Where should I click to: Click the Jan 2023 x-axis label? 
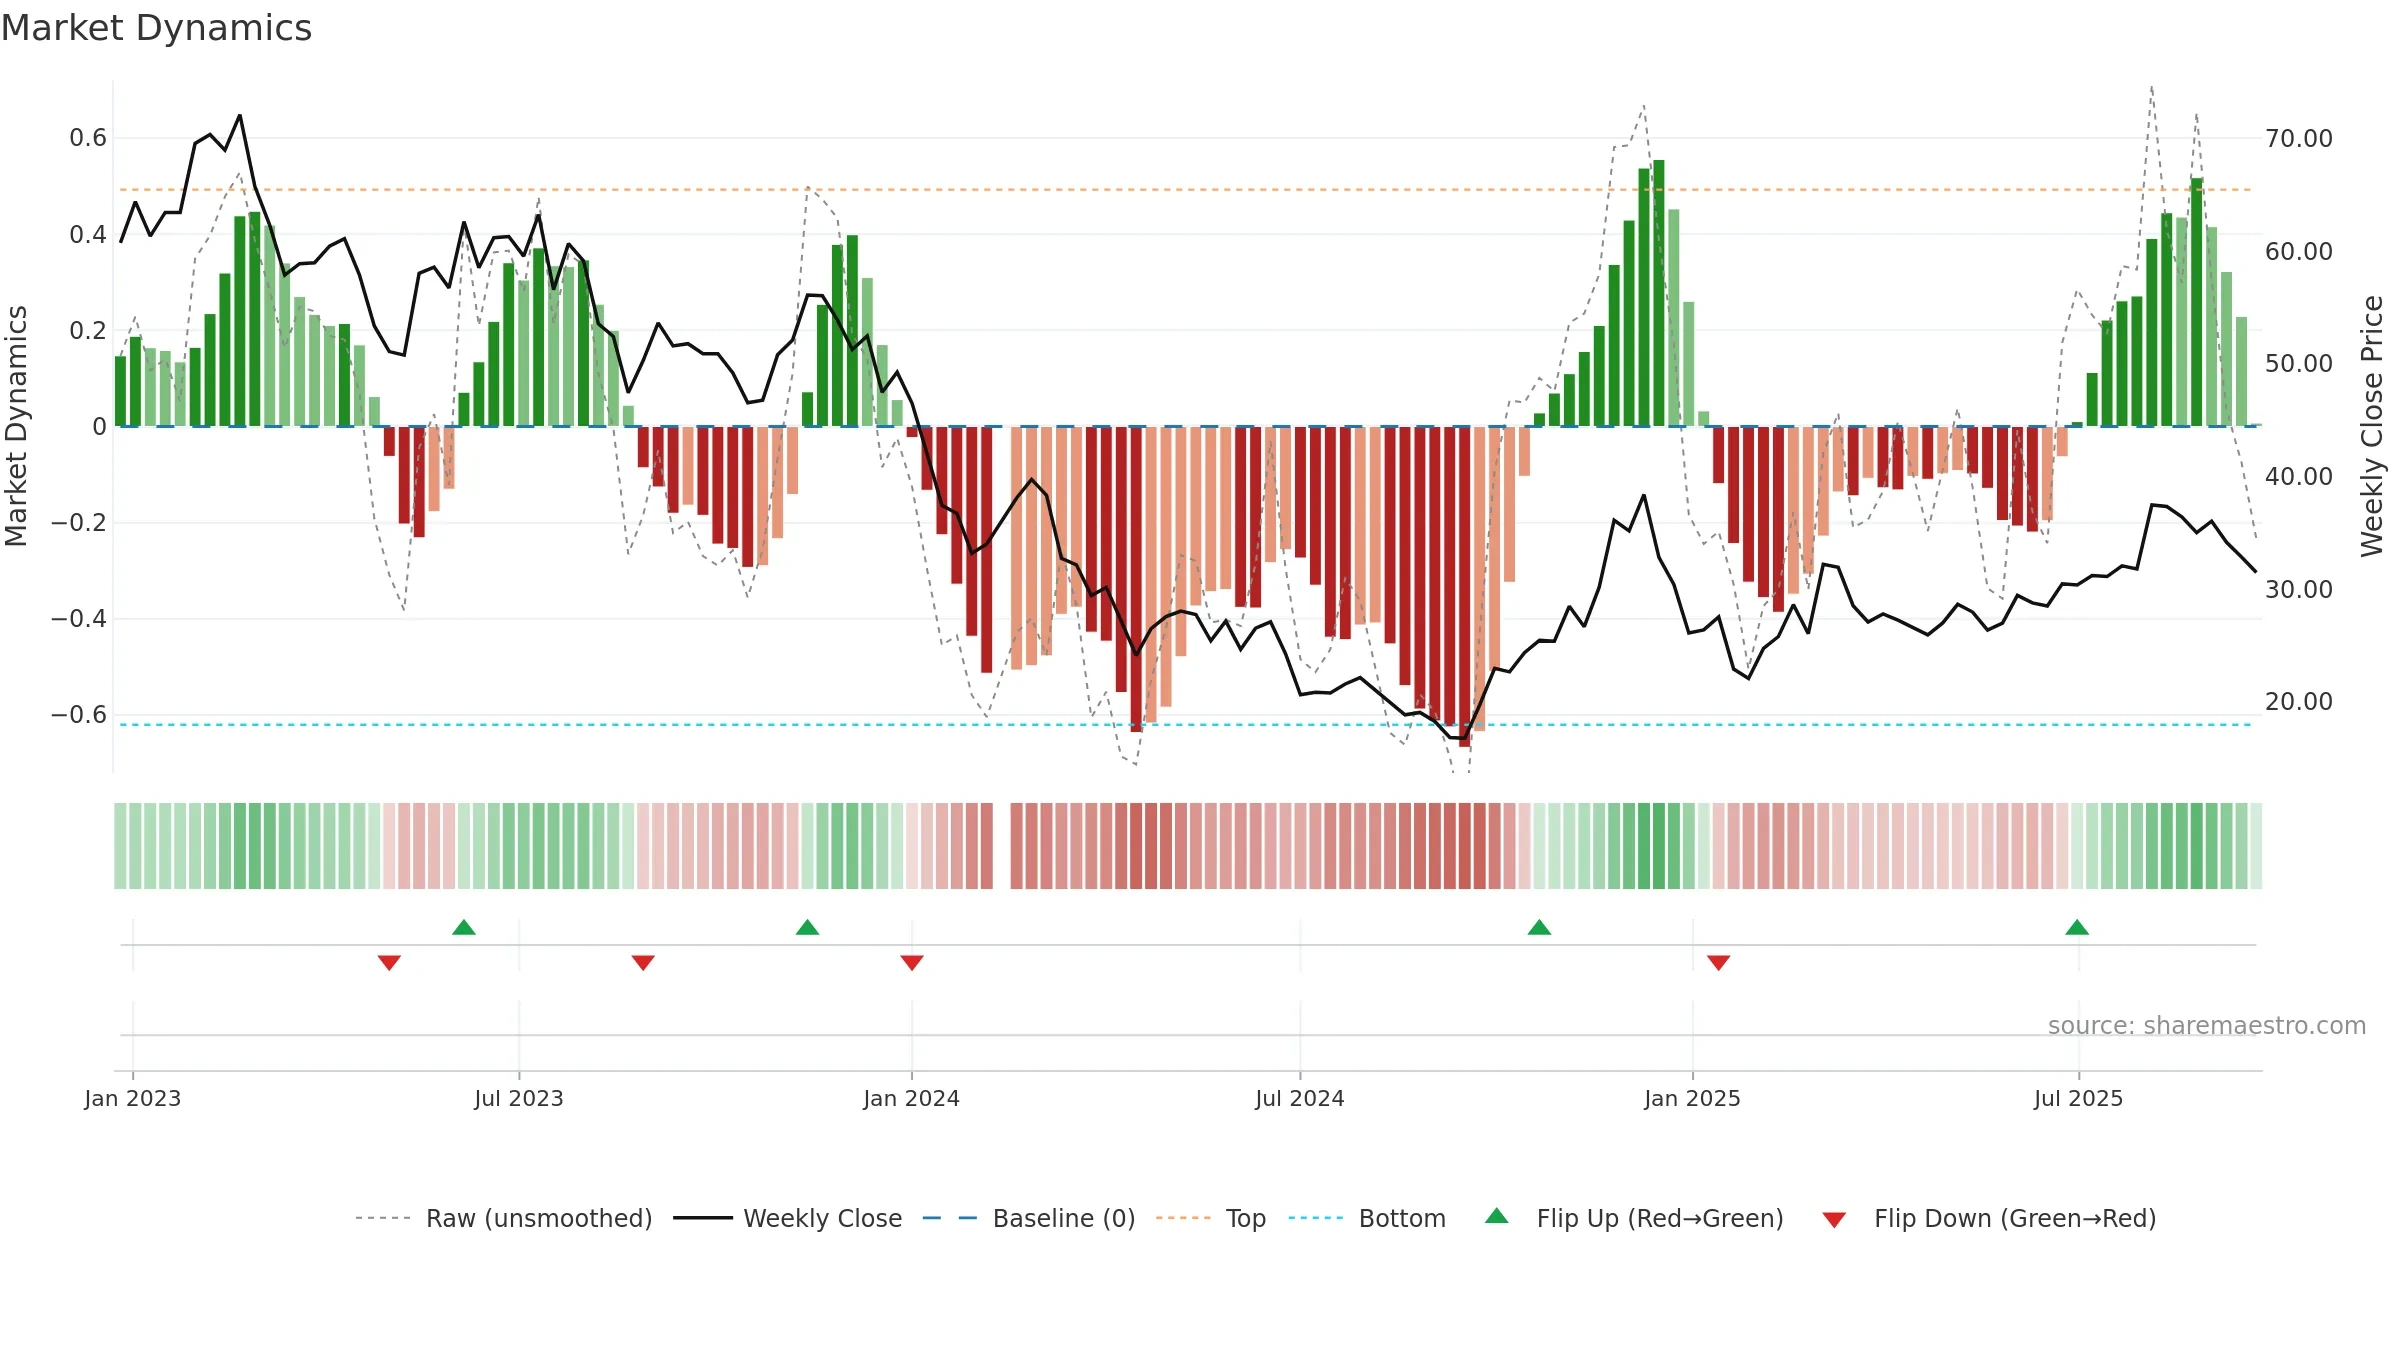[133, 1098]
